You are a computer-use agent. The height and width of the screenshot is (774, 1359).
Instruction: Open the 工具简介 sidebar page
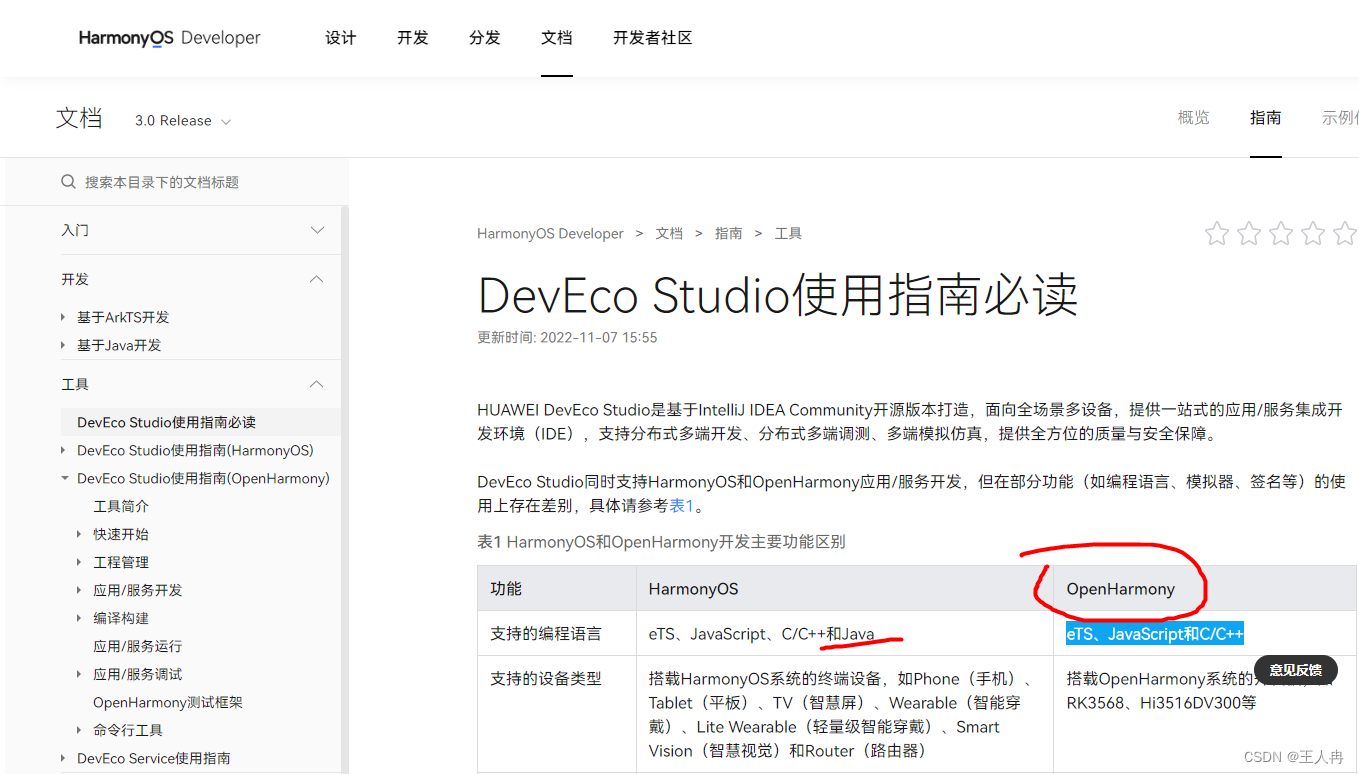[x=121, y=506]
